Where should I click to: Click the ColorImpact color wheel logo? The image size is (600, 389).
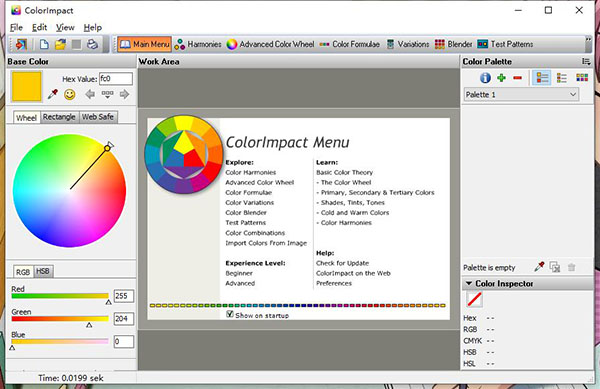click(x=184, y=154)
